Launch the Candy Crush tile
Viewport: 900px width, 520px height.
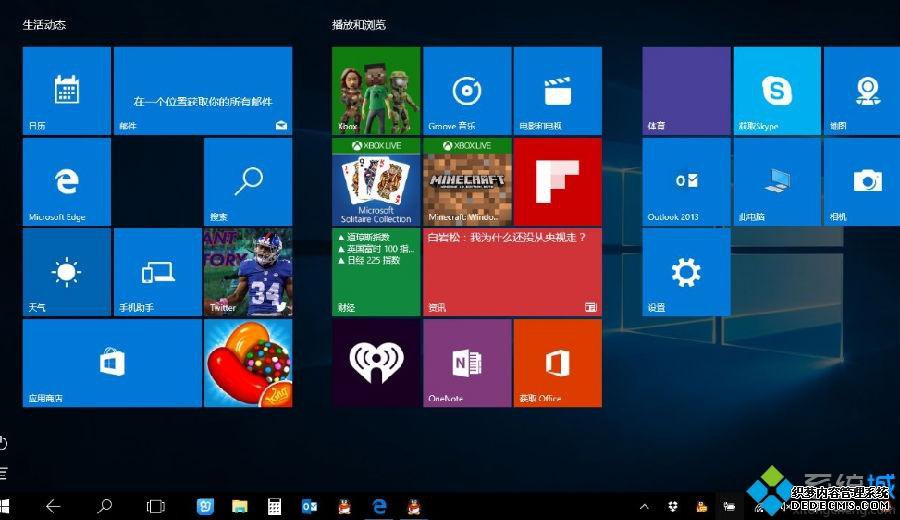pos(248,363)
